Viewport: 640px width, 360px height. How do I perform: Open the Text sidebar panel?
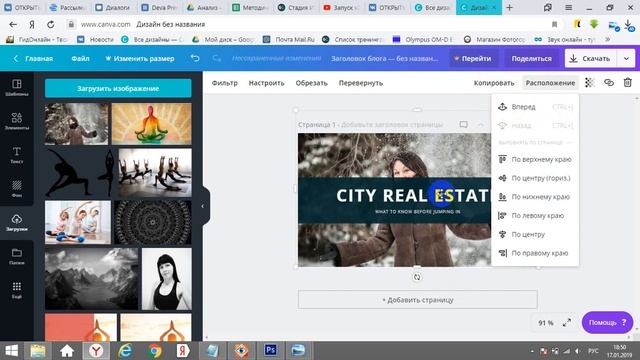(x=17, y=155)
